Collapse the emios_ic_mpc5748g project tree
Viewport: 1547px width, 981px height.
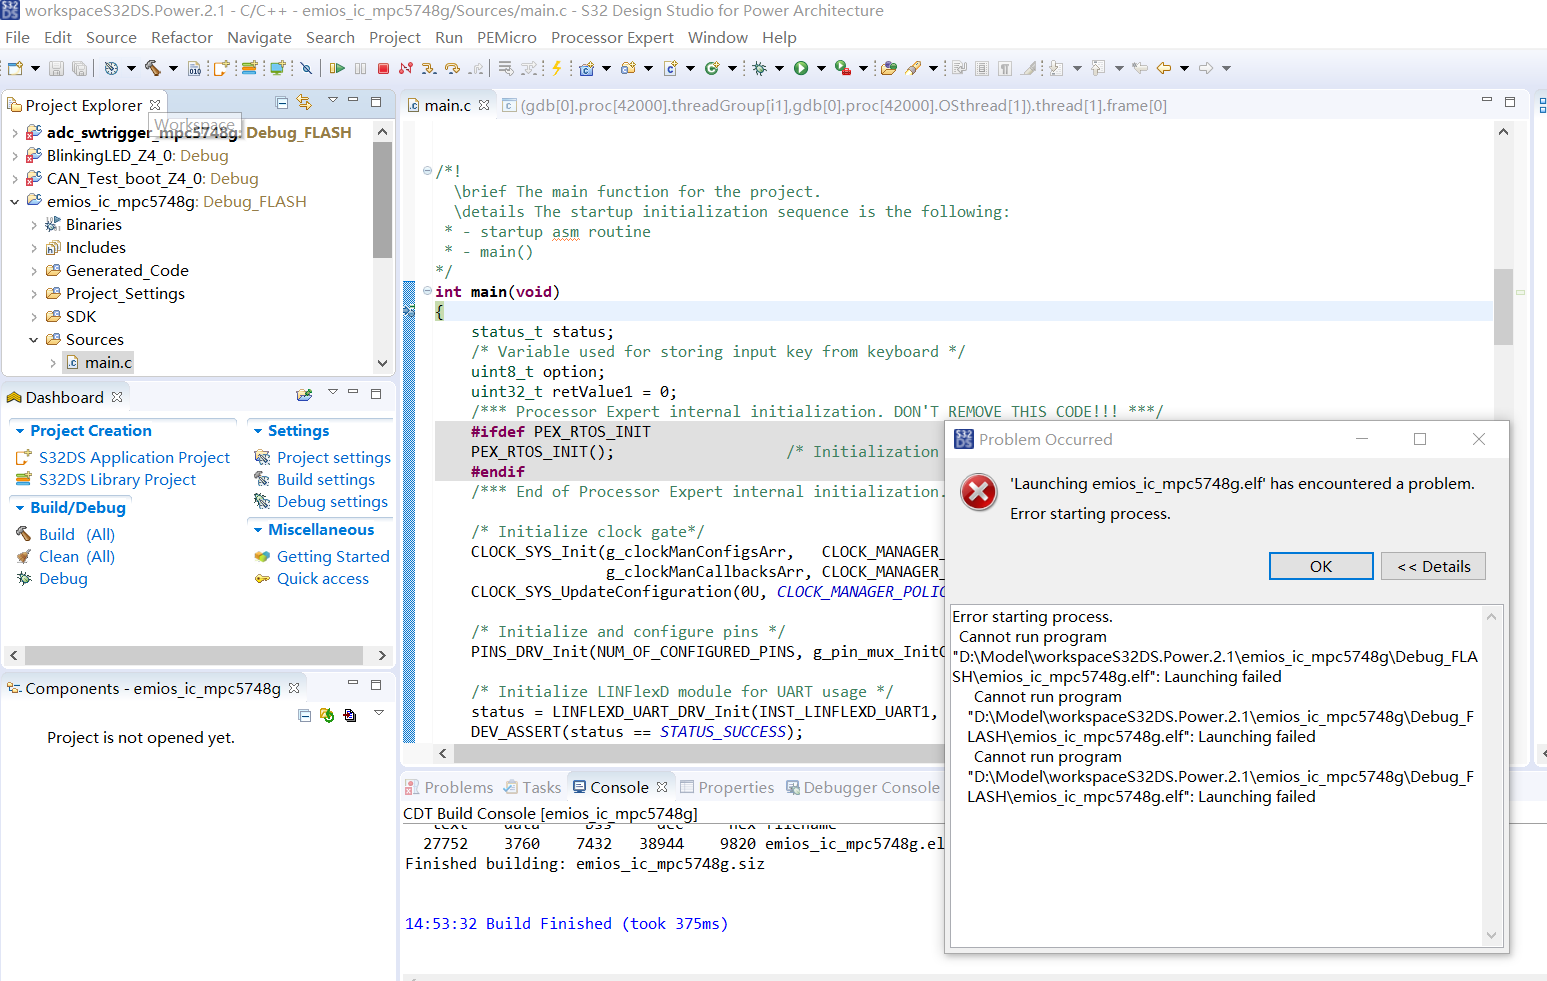point(14,201)
